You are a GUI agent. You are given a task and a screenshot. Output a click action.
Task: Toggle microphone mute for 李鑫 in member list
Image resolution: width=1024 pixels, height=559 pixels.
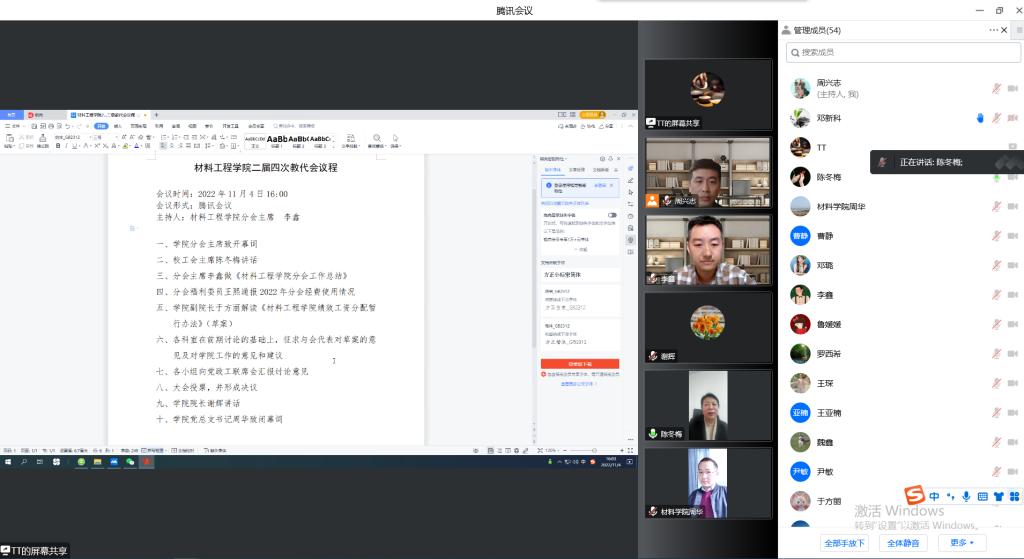pos(996,295)
